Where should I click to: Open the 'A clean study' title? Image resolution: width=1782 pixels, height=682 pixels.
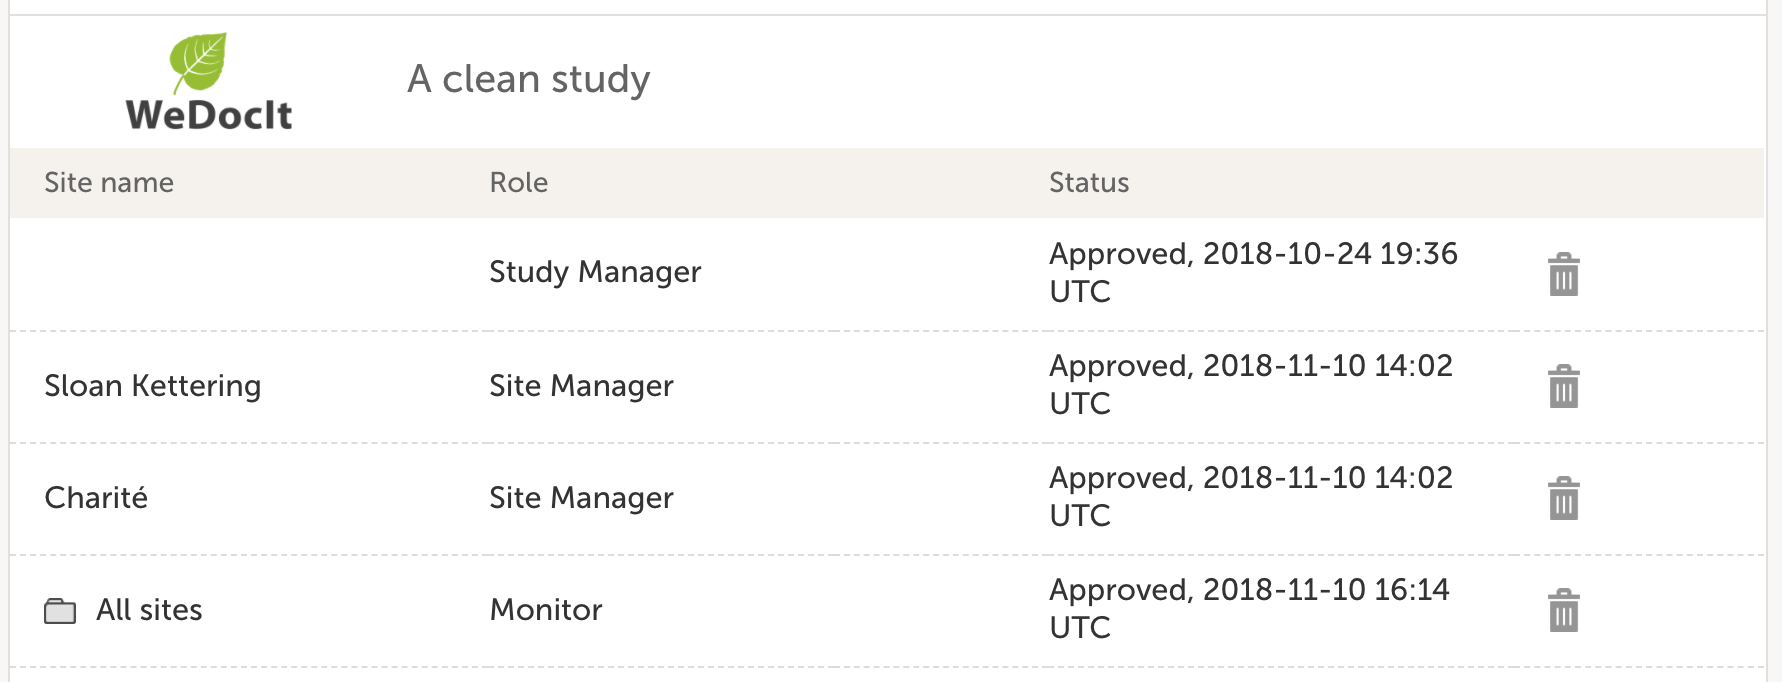[528, 79]
